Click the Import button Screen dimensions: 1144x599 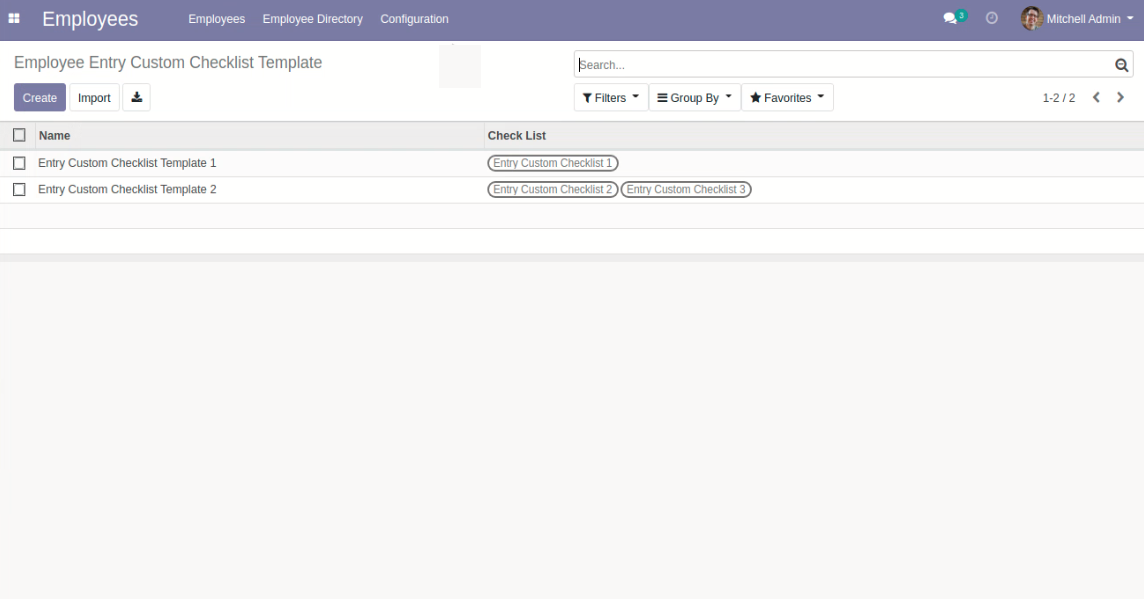point(94,98)
